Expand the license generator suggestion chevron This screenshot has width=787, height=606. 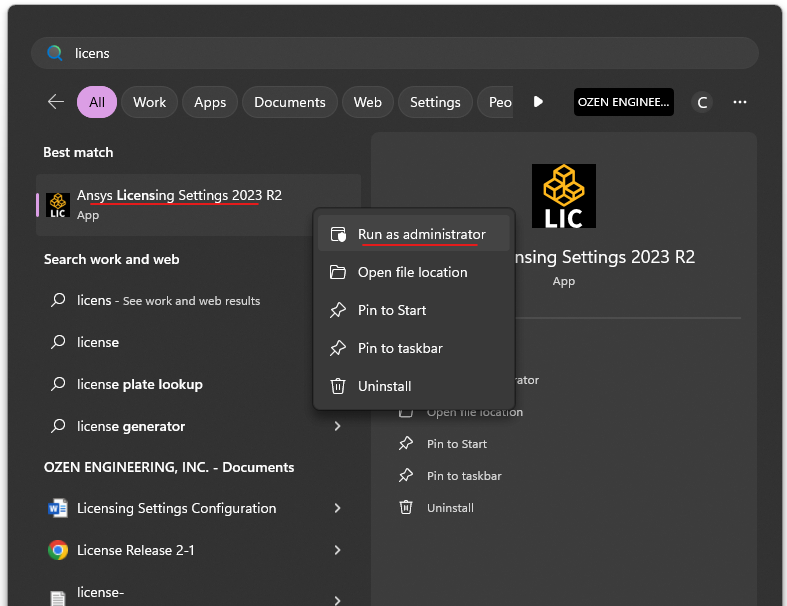pyautogui.click(x=338, y=426)
